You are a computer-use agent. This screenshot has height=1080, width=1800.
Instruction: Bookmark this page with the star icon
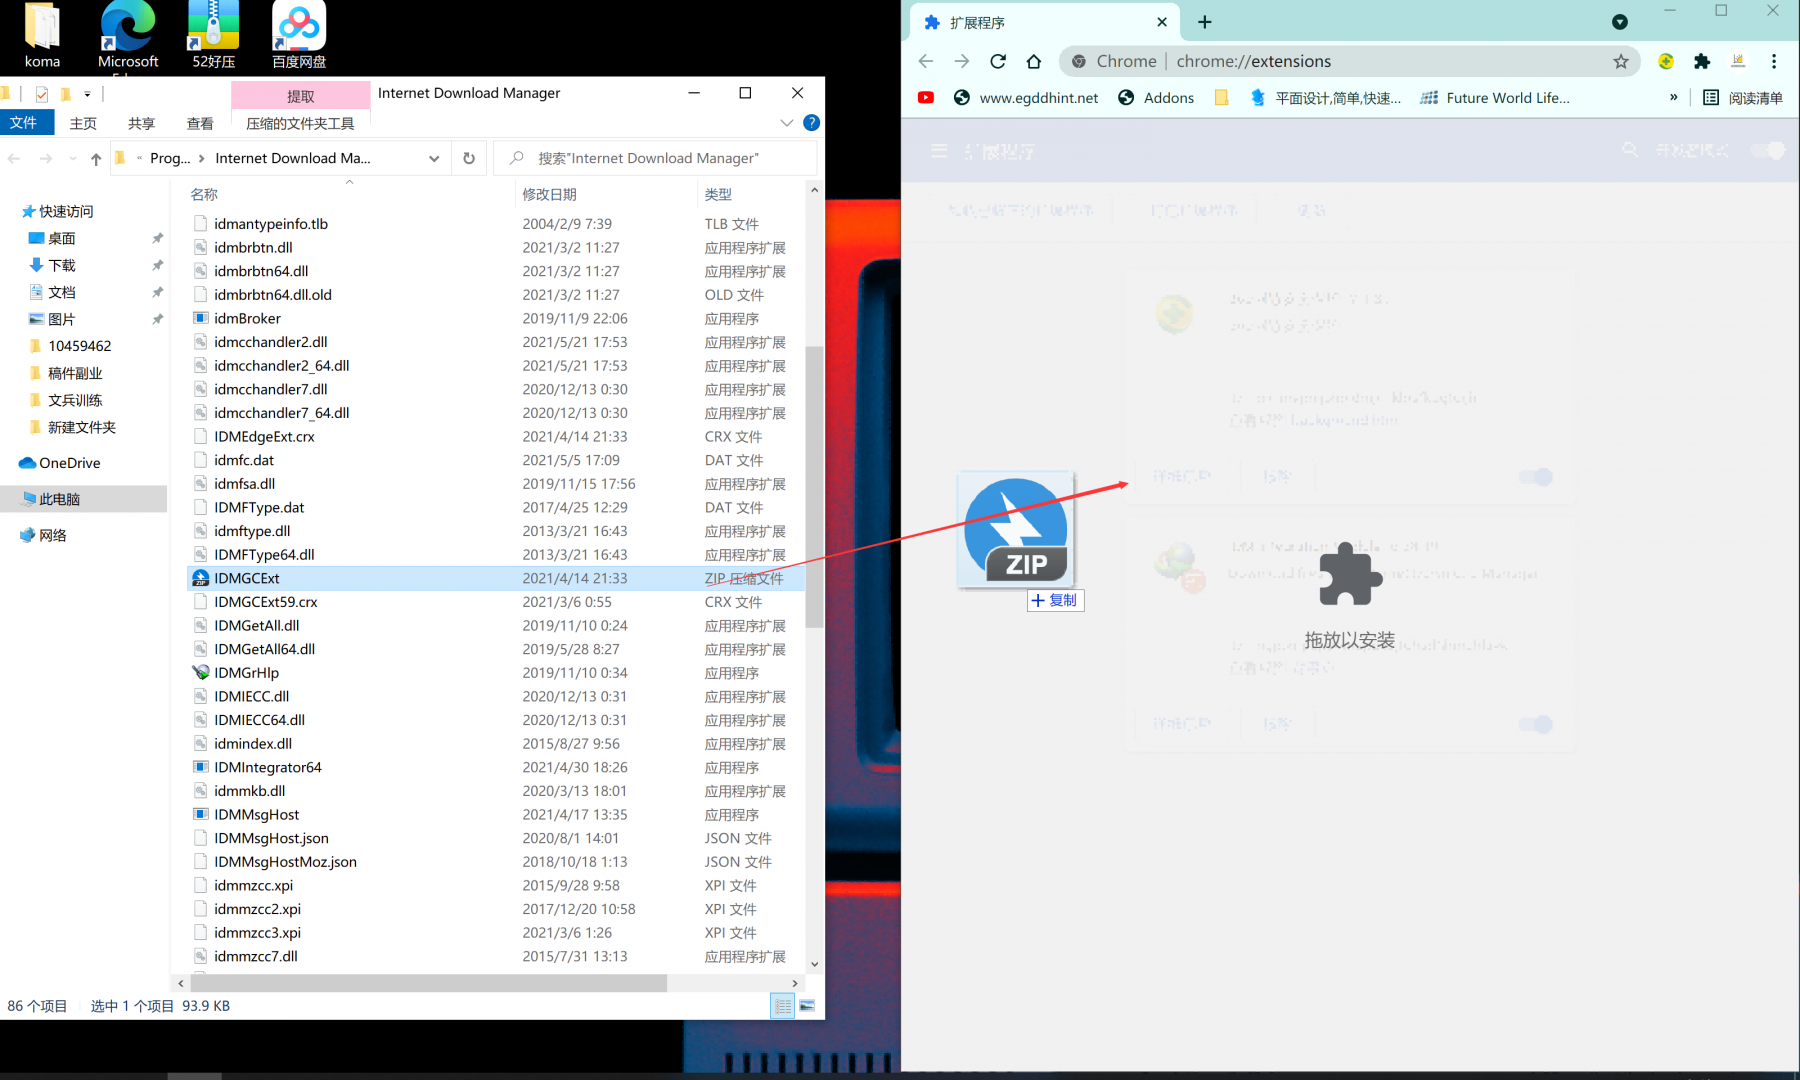(x=1621, y=61)
